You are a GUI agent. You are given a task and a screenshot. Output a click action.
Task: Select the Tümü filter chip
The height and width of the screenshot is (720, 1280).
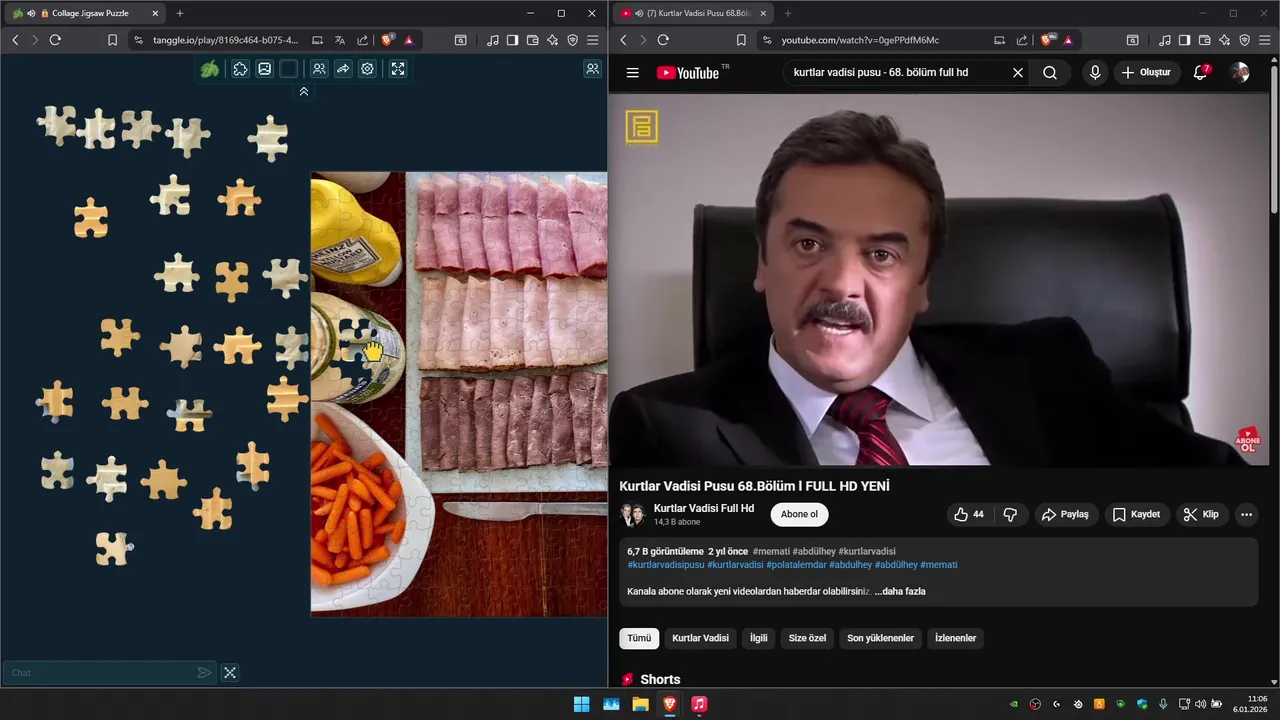pos(639,638)
